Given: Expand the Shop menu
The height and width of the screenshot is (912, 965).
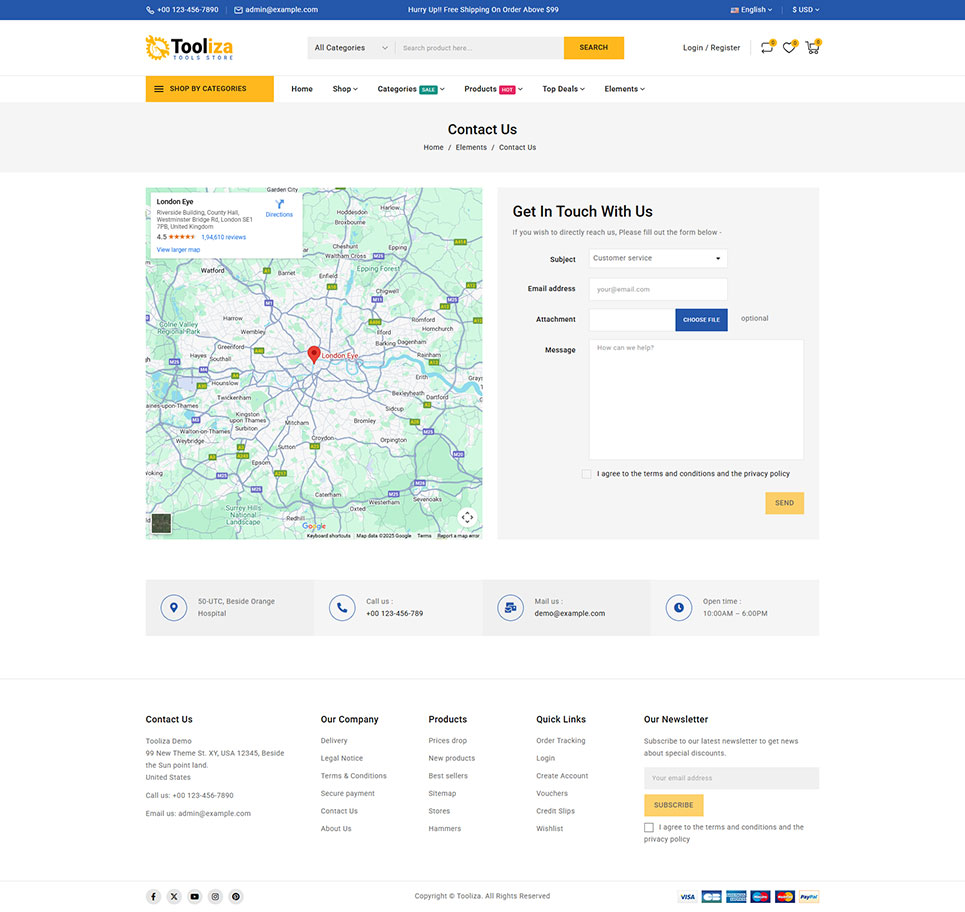Looking at the screenshot, I should click(x=345, y=89).
